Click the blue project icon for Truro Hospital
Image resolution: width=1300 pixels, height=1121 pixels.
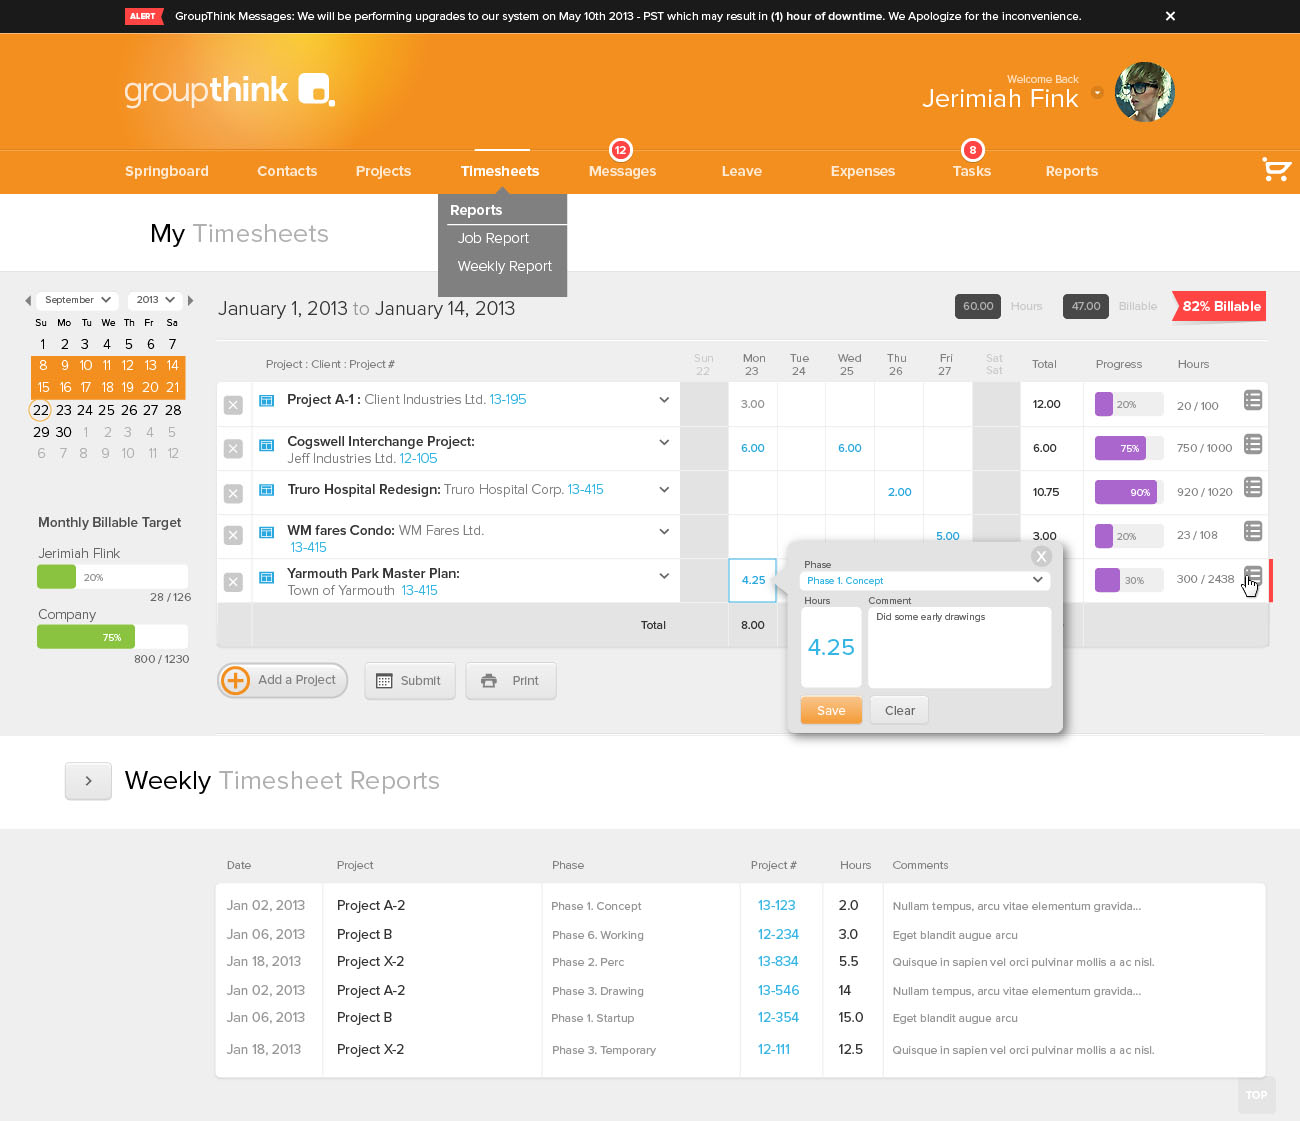(x=267, y=490)
